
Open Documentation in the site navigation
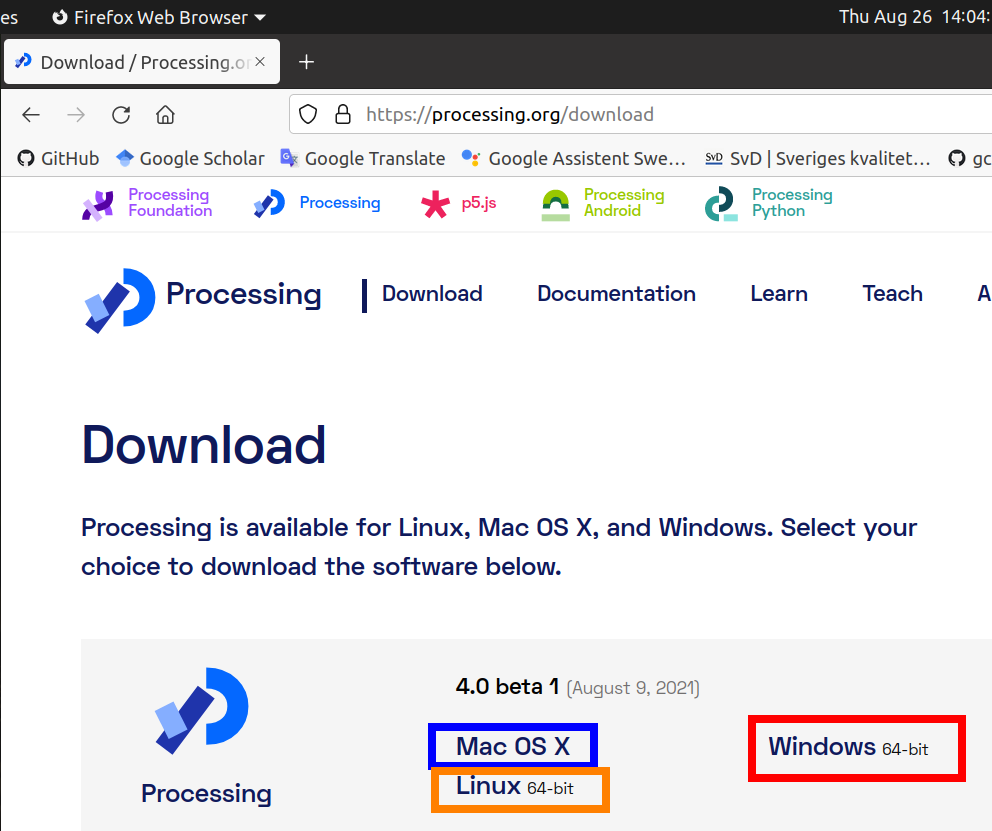click(616, 293)
